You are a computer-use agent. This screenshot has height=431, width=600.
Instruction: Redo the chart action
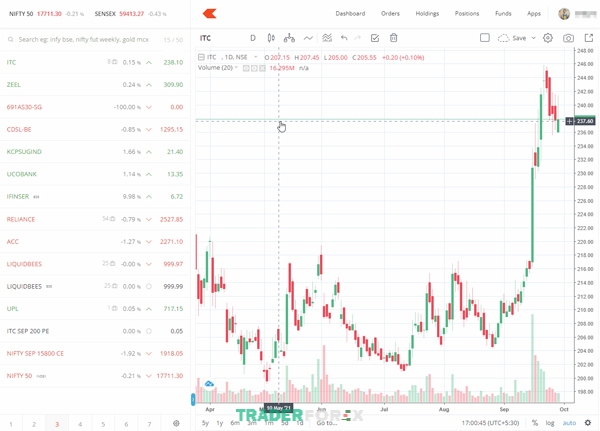[x=357, y=38]
